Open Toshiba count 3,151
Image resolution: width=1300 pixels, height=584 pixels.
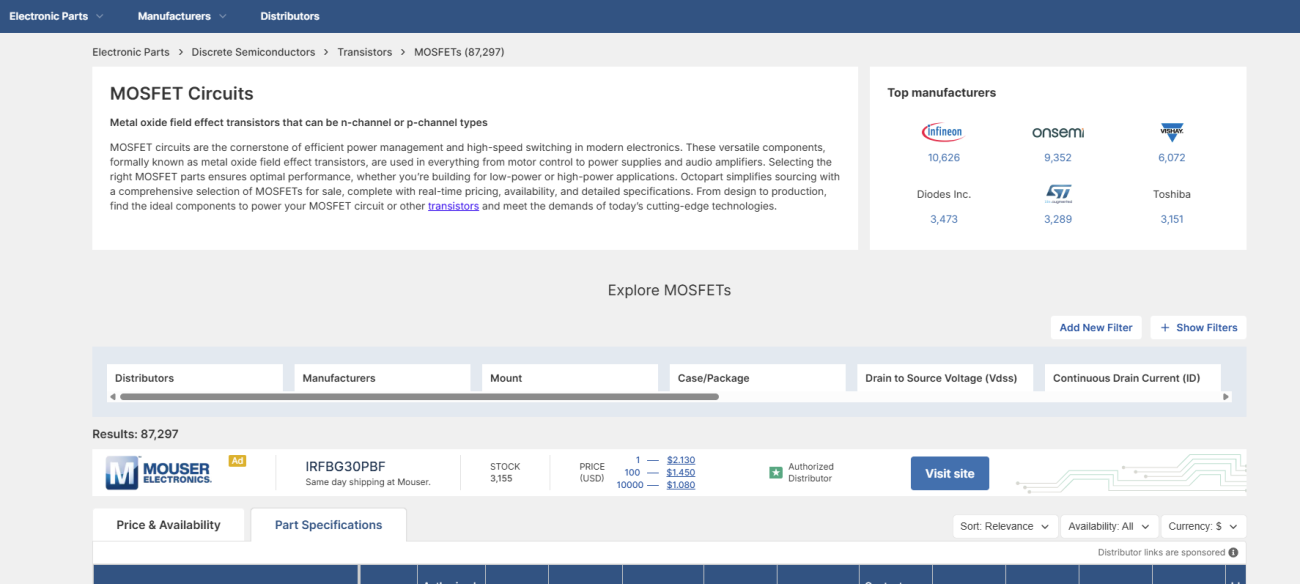point(1172,219)
